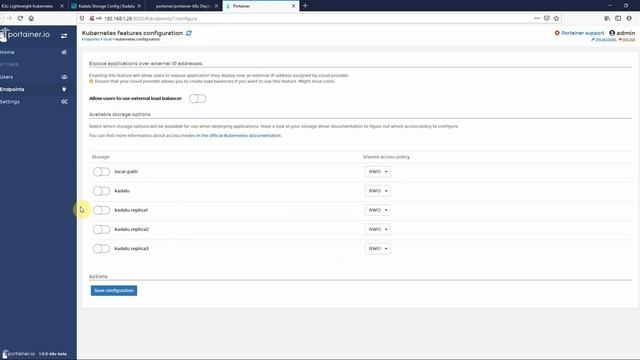Reload the page with browser refresh button
Image resolution: width=640 pixels, height=360 pixels.
click(x=20, y=18)
